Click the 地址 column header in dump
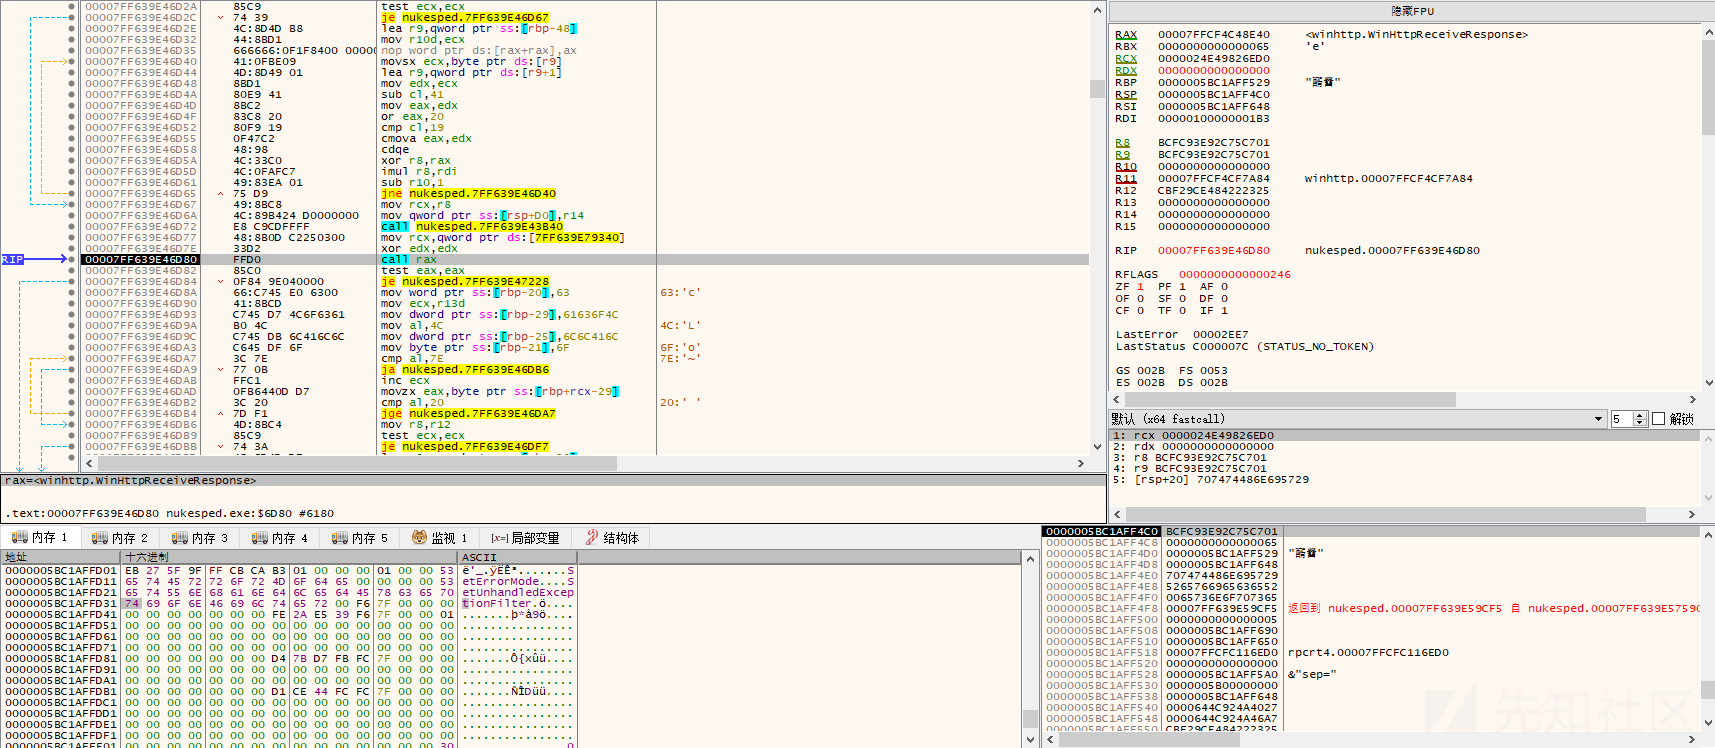This screenshot has height=748, width=1715. coord(60,557)
